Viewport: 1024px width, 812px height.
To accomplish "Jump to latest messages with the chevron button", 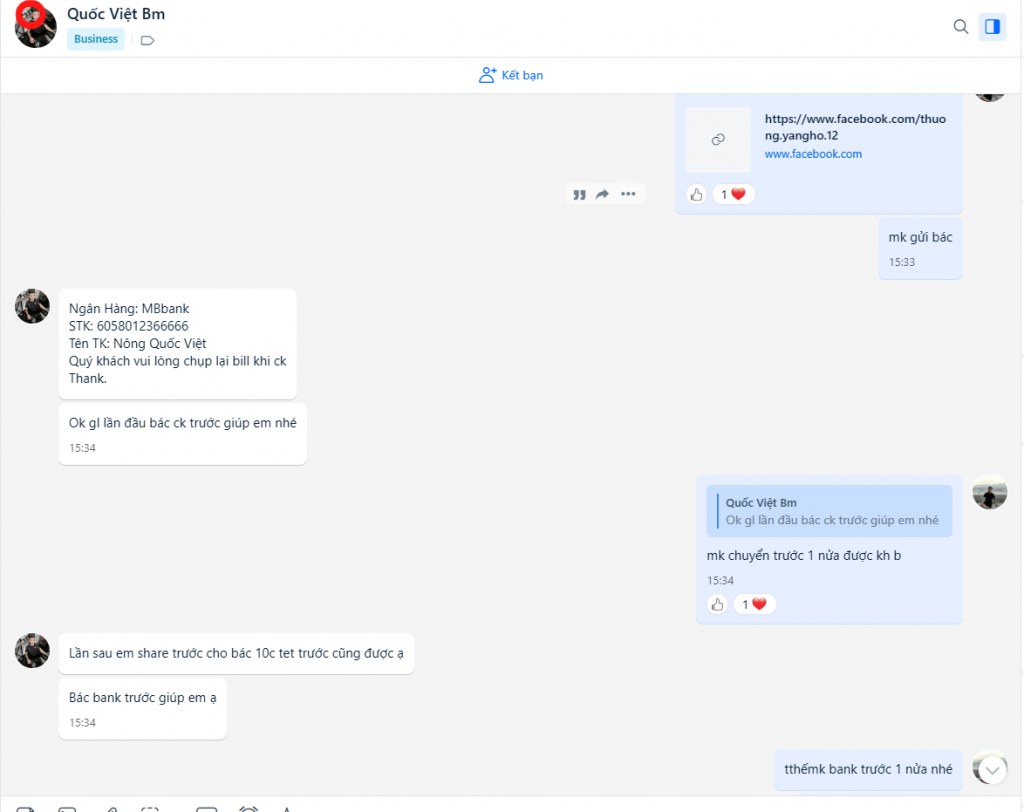I will 990,768.
